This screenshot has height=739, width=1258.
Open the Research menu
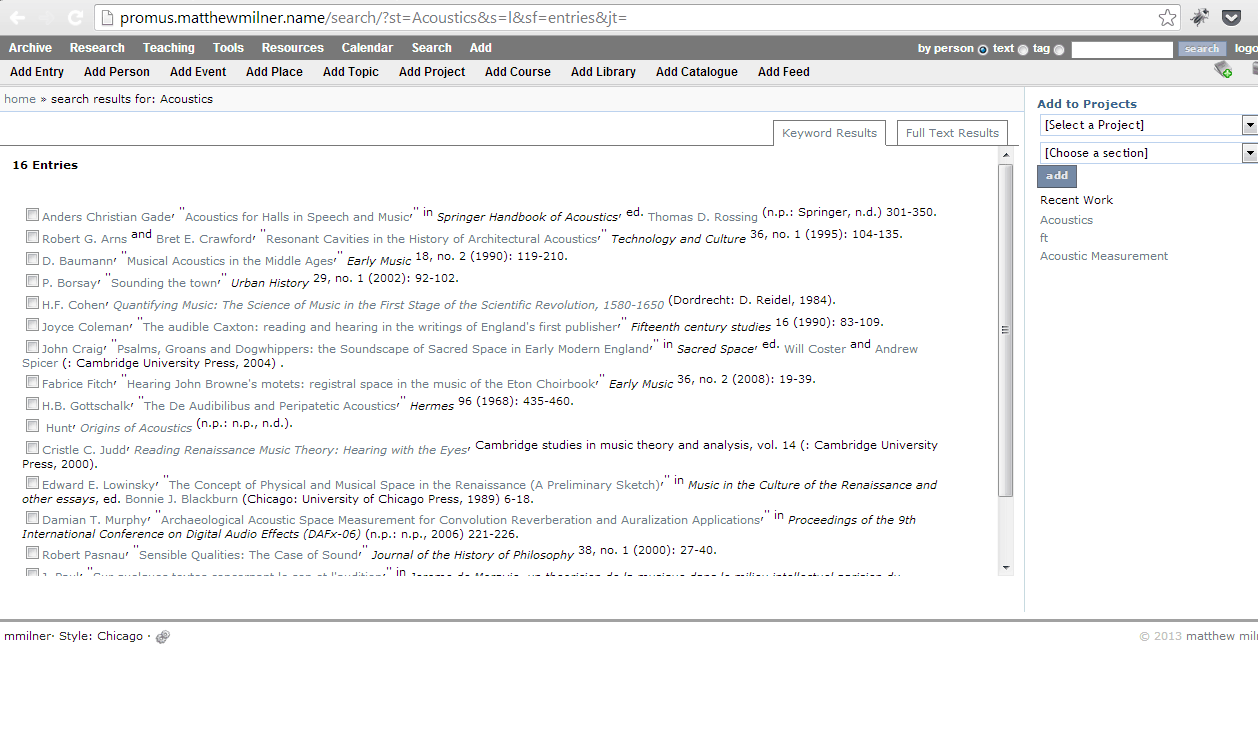pyautogui.click(x=97, y=48)
